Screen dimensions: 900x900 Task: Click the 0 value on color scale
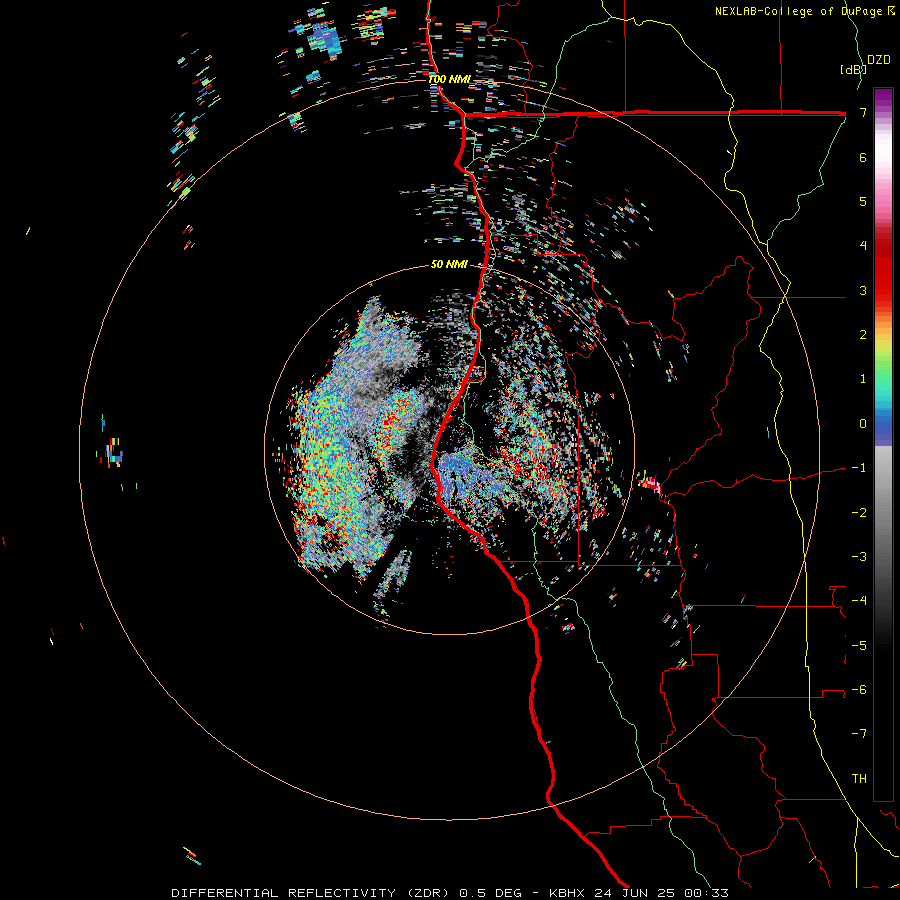[863, 424]
